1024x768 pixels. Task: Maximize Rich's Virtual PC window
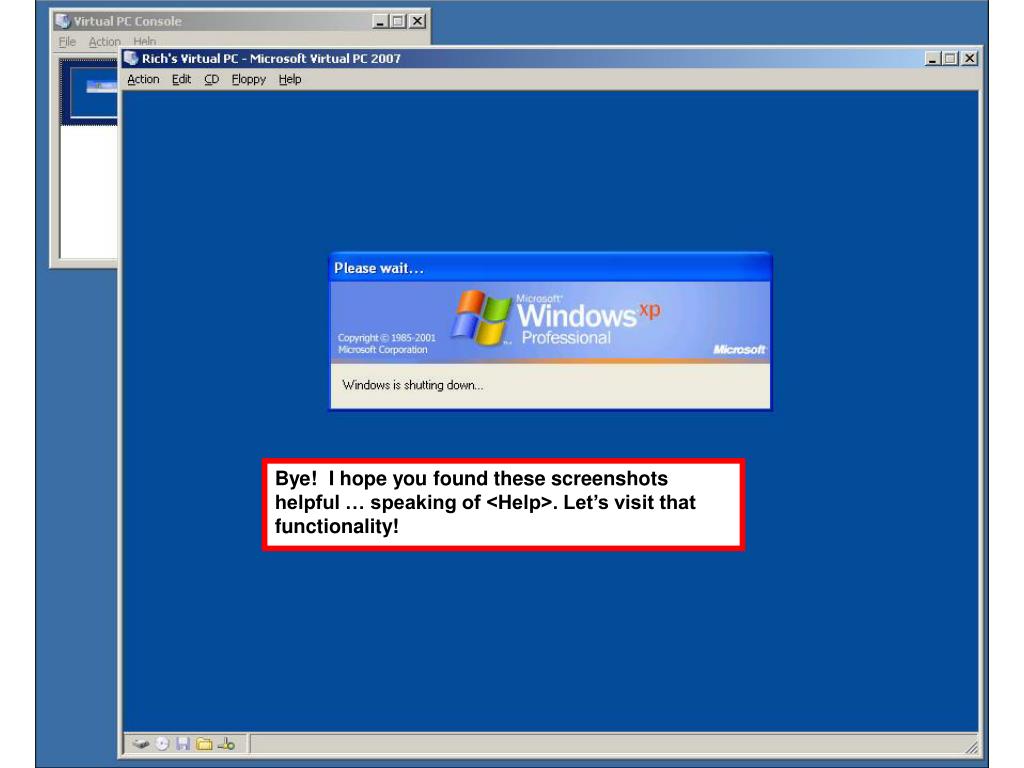click(950, 59)
